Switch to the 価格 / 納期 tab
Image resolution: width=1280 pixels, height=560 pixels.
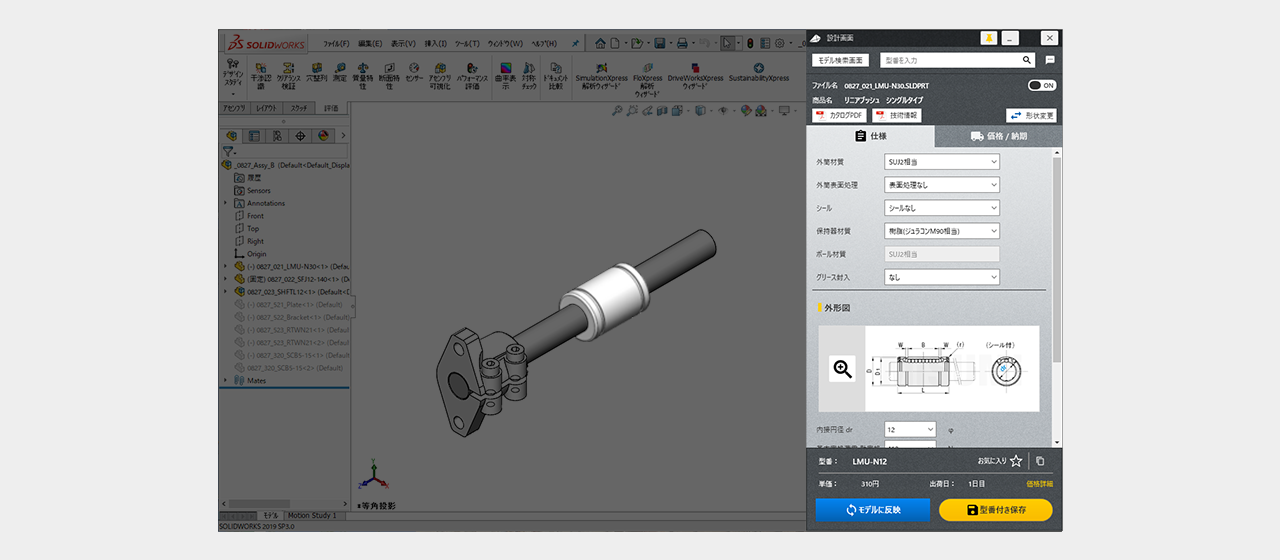click(998, 136)
